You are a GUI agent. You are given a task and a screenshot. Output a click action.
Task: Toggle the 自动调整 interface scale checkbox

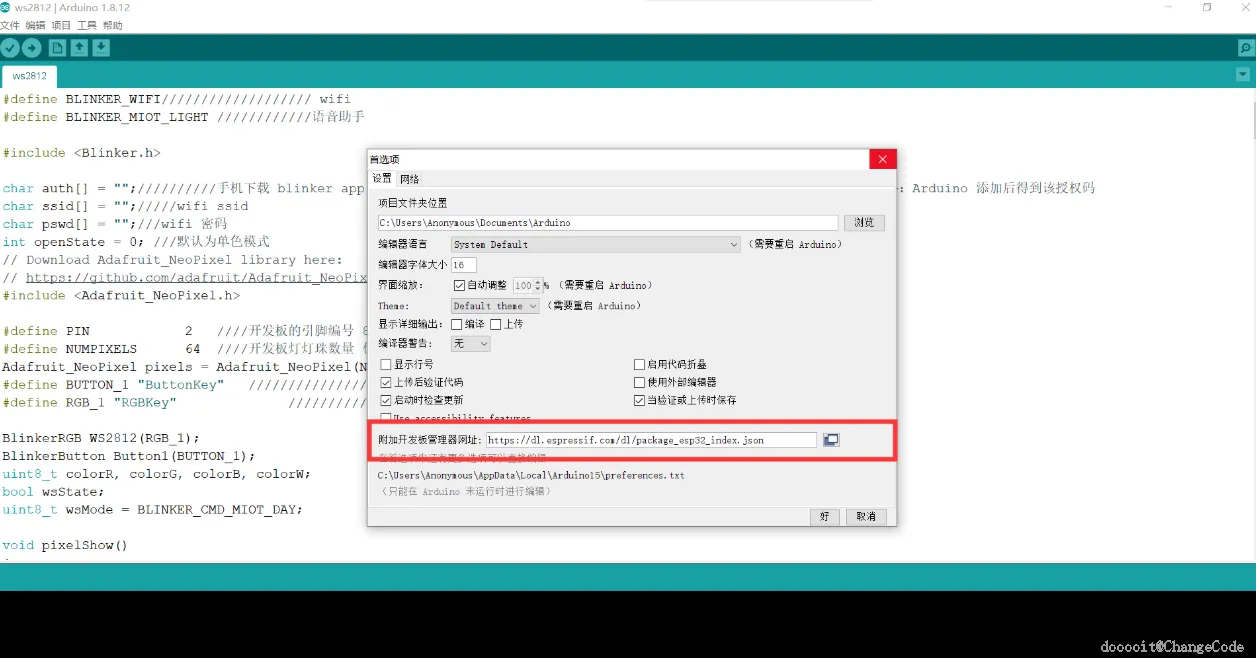[459, 285]
